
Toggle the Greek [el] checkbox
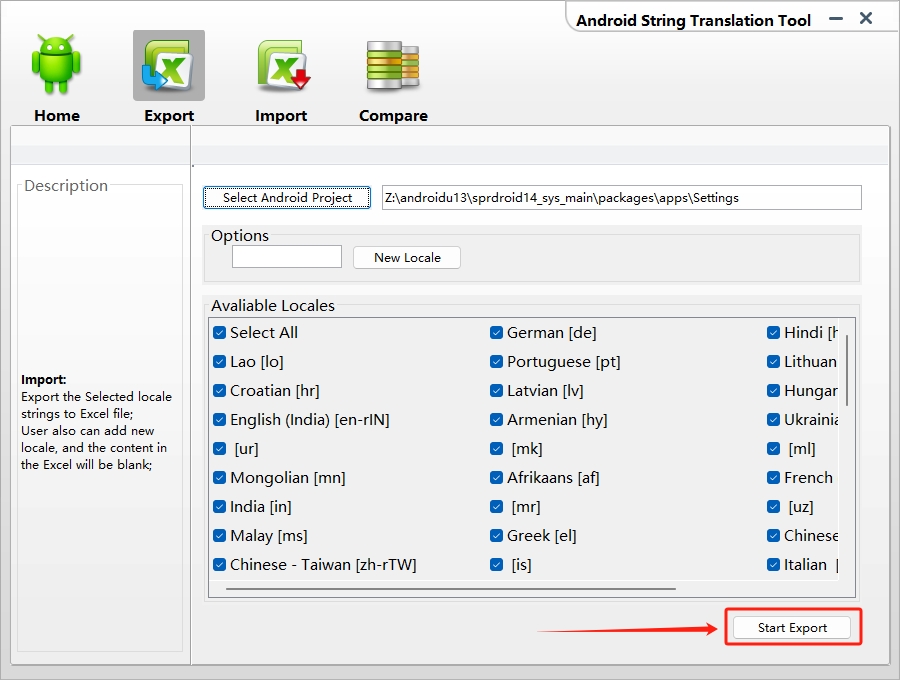[x=496, y=535]
